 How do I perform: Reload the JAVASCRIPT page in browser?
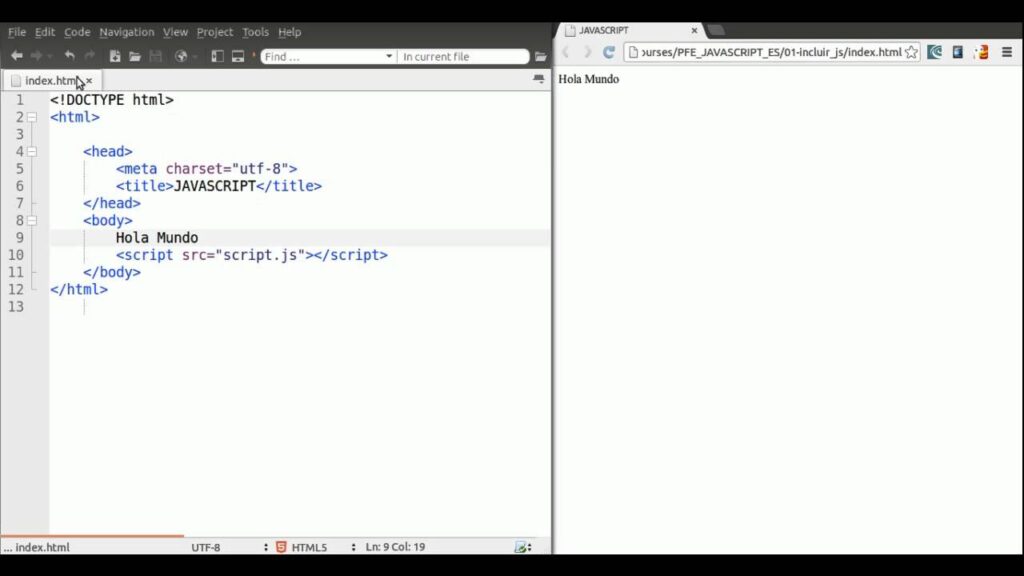pyautogui.click(x=608, y=52)
